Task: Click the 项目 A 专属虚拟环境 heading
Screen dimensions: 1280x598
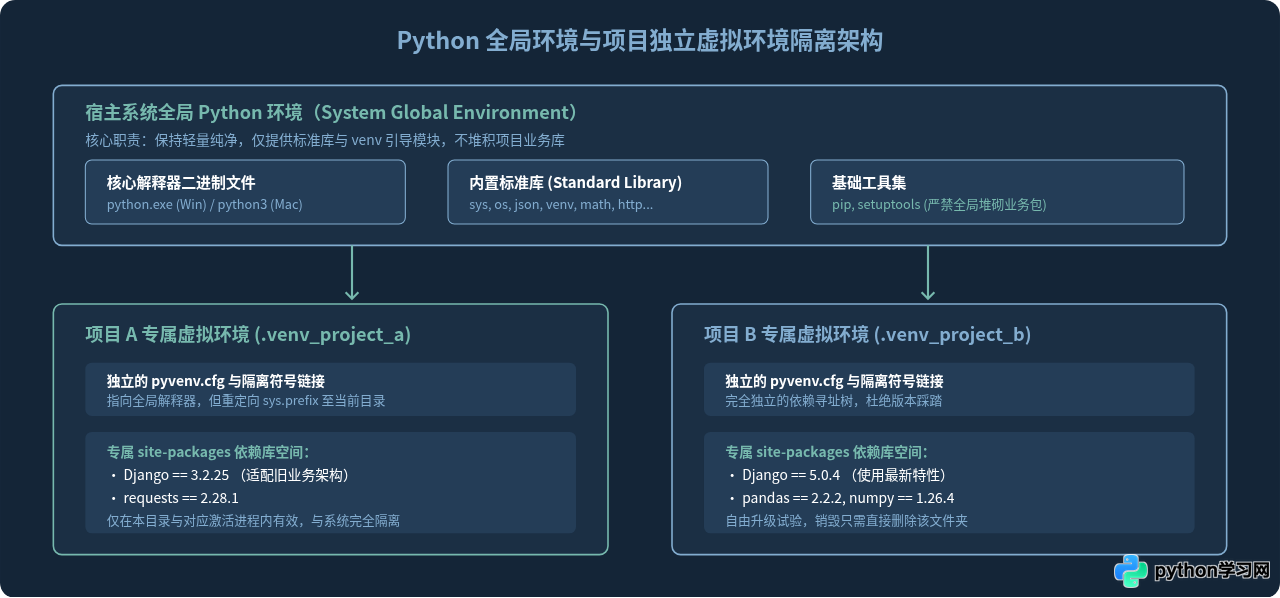Action: (248, 334)
